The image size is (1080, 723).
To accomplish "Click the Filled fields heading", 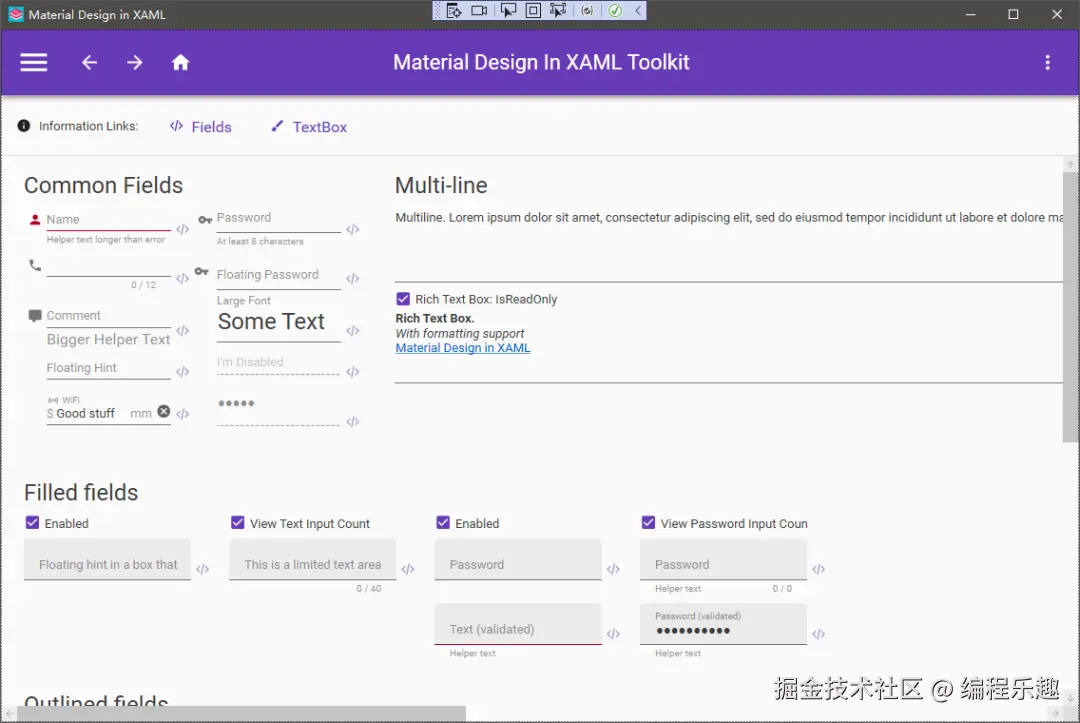I will tap(81, 492).
